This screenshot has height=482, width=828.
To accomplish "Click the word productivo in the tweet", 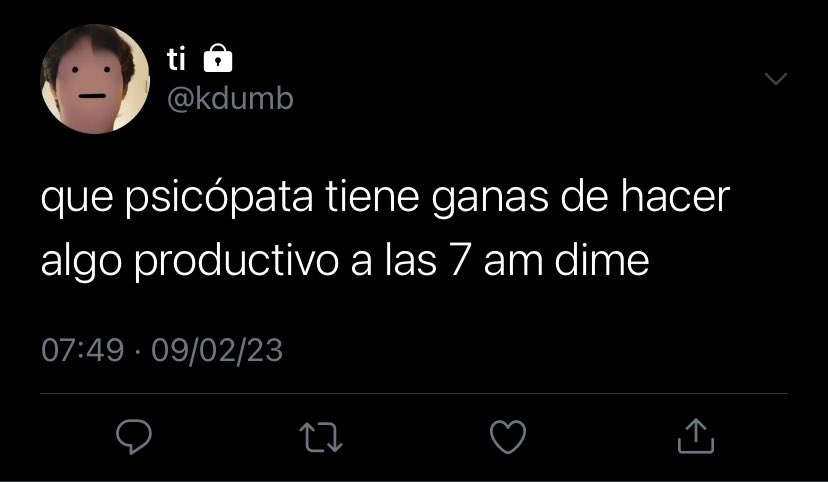I will tap(237, 260).
